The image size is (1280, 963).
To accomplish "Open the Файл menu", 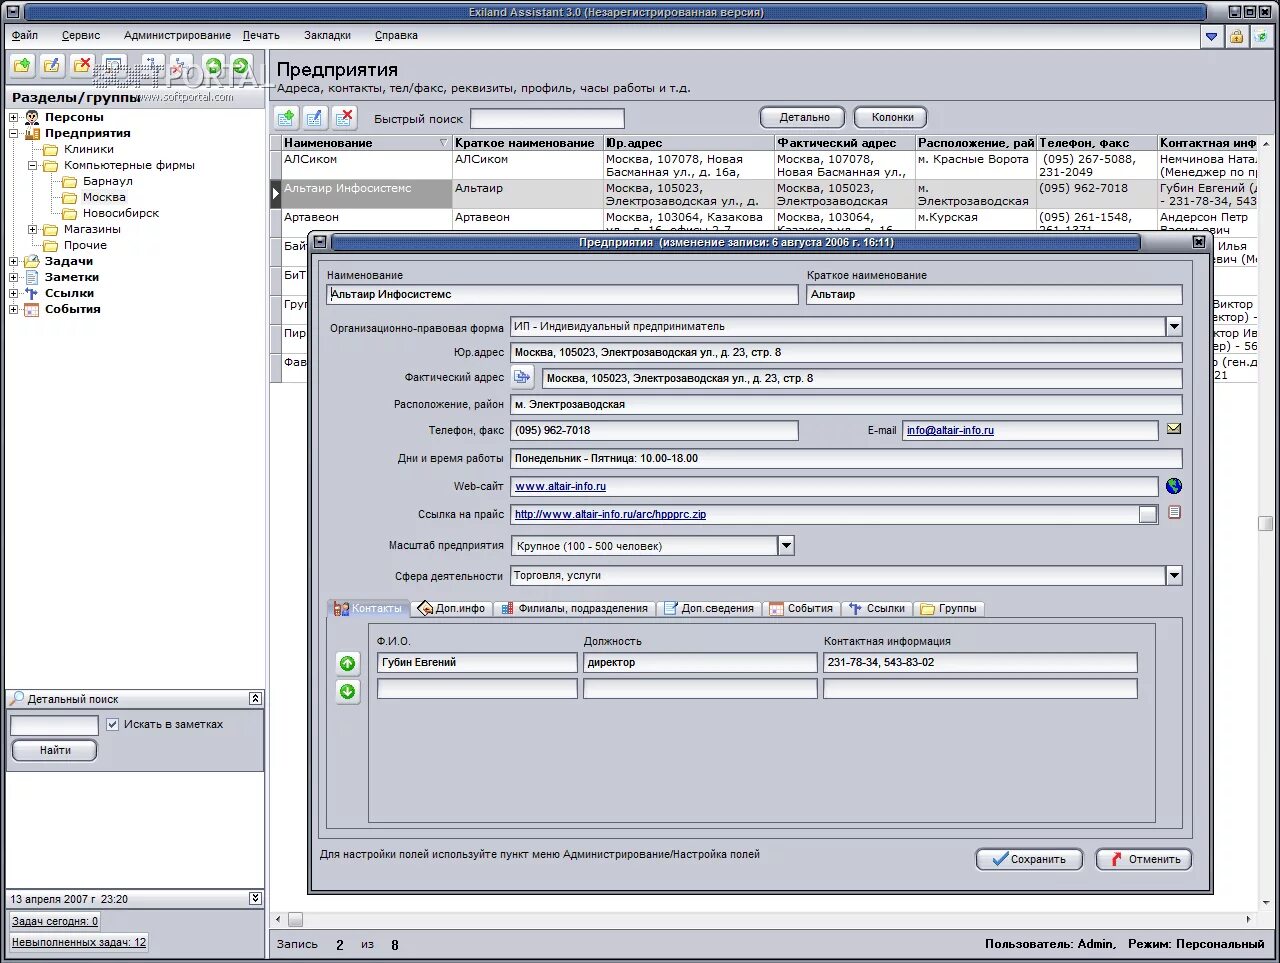I will 25,35.
